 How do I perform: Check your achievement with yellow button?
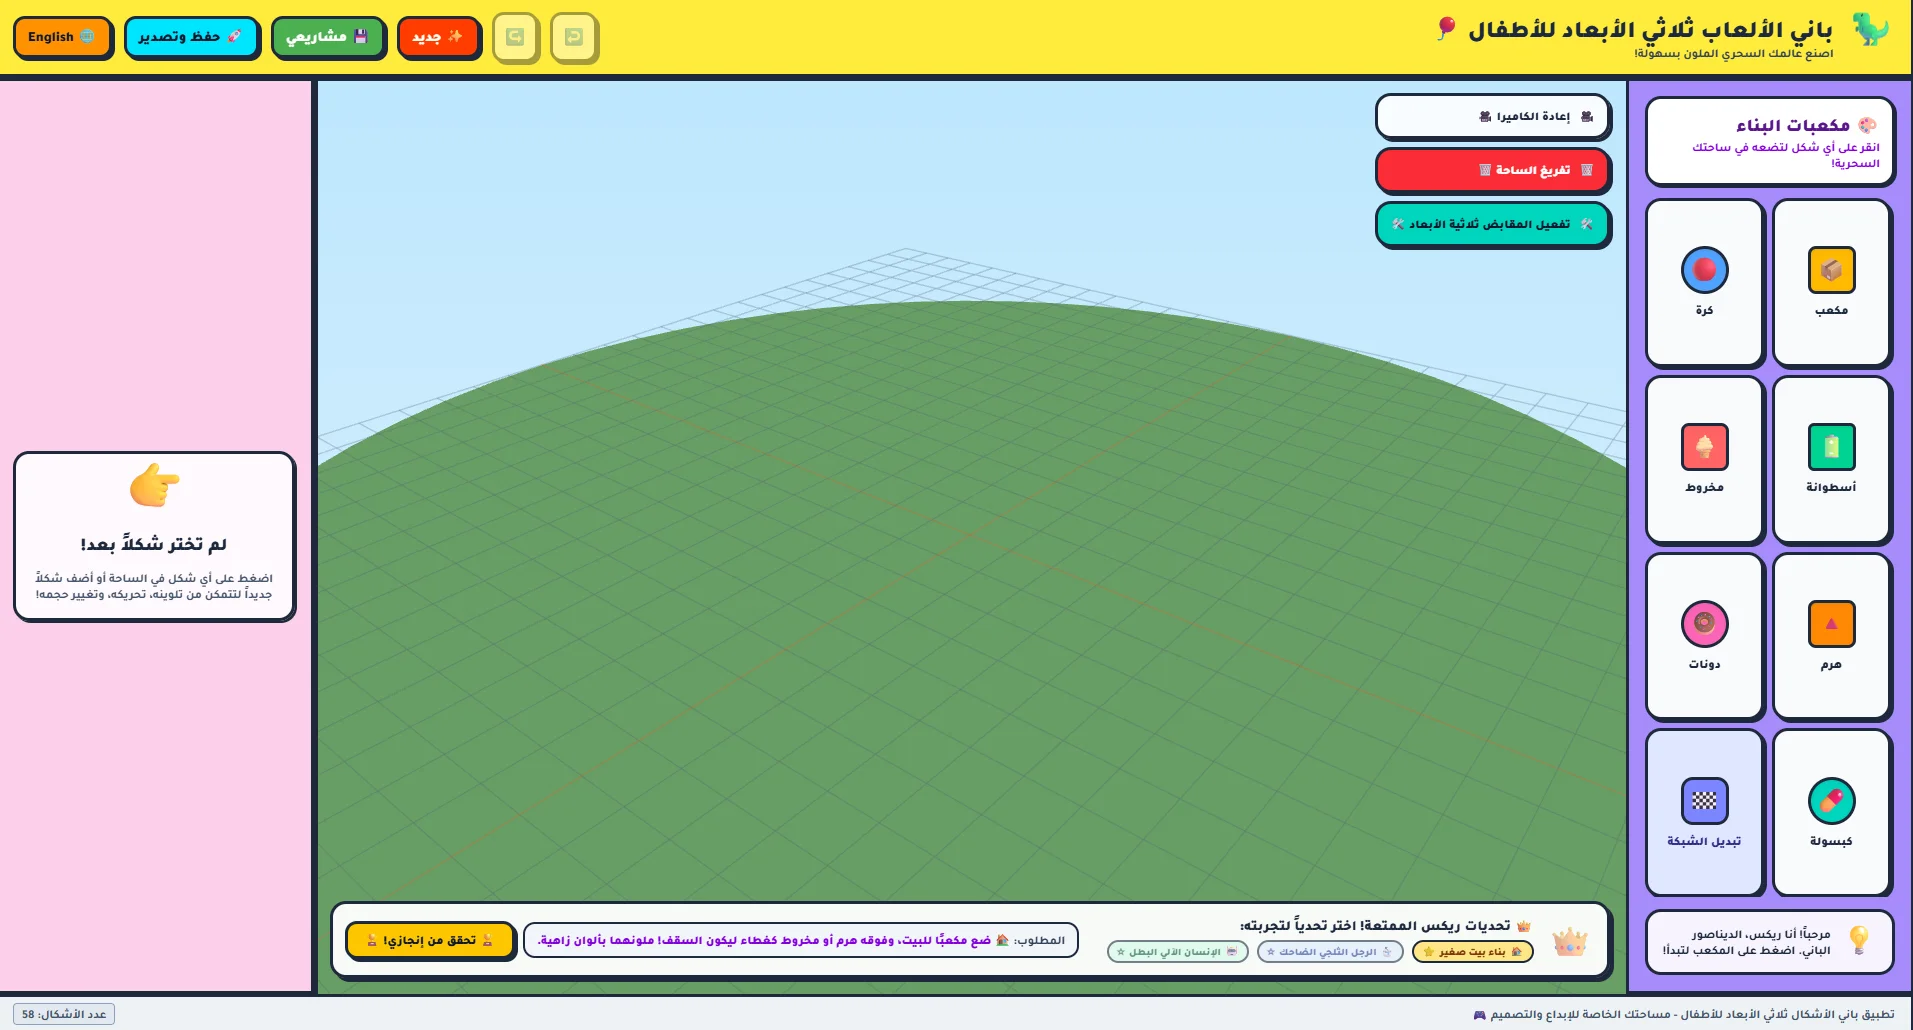(x=430, y=940)
